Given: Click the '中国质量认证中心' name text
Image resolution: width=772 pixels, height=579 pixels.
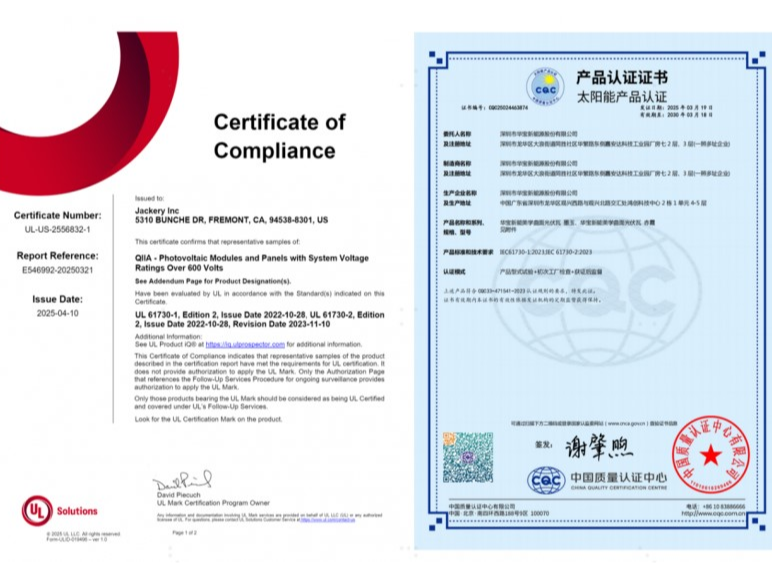Looking at the screenshot, I should pos(619,477).
